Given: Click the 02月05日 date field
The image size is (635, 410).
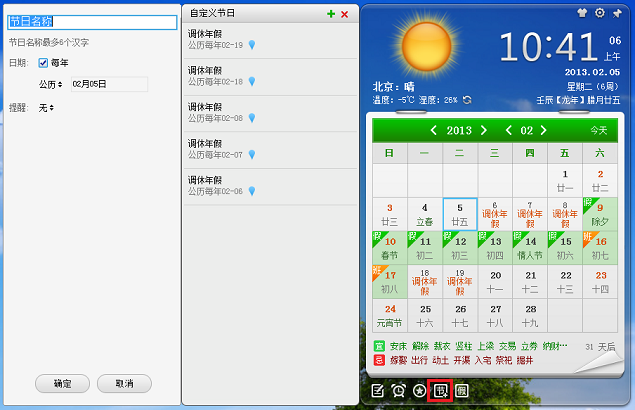Looking at the screenshot, I should (x=109, y=84).
